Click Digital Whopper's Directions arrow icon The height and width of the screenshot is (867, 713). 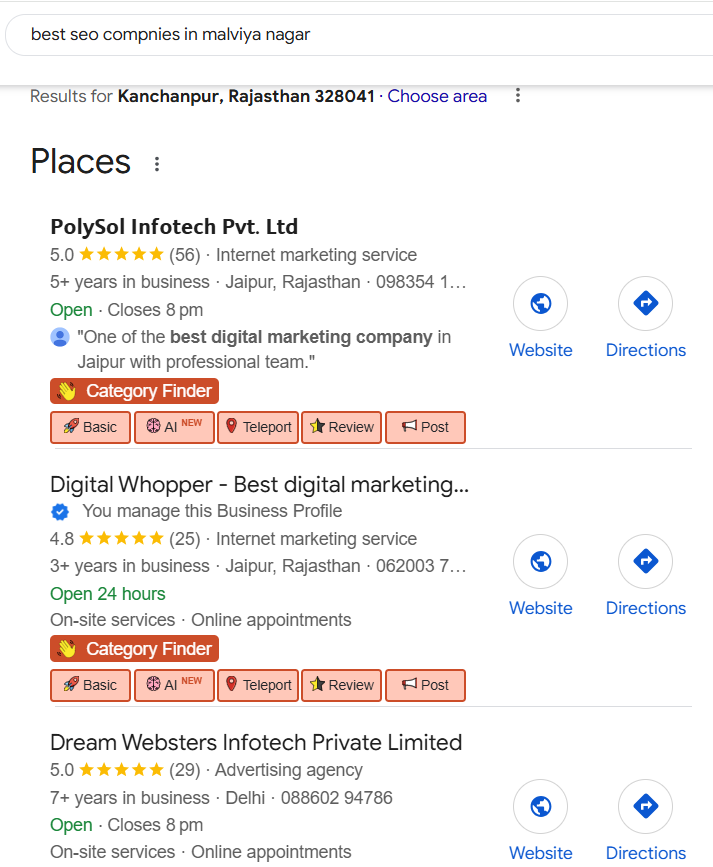pos(645,561)
